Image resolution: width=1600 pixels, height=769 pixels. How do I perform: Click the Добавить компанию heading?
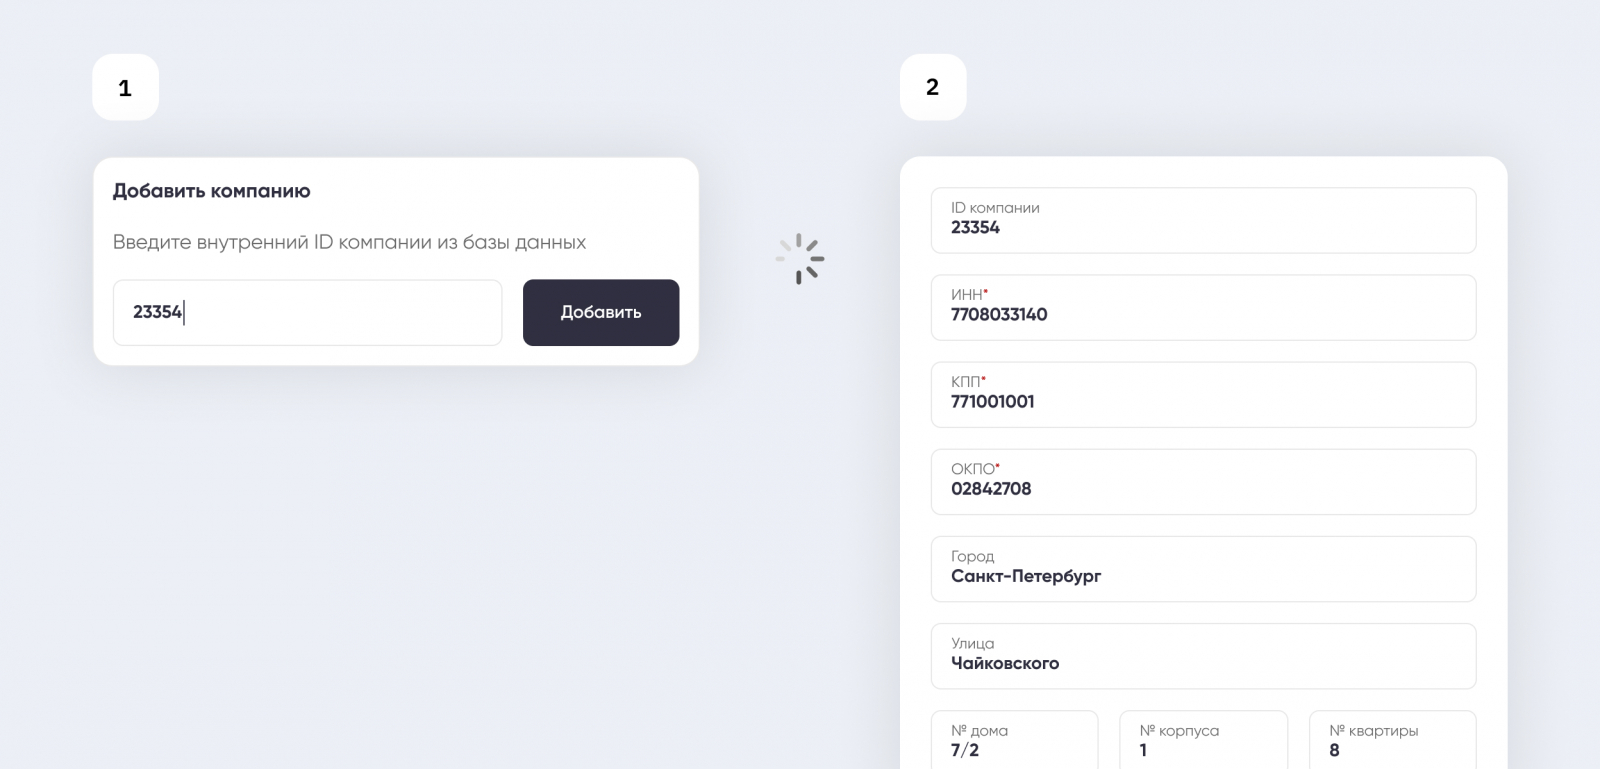click(x=211, y=191)
